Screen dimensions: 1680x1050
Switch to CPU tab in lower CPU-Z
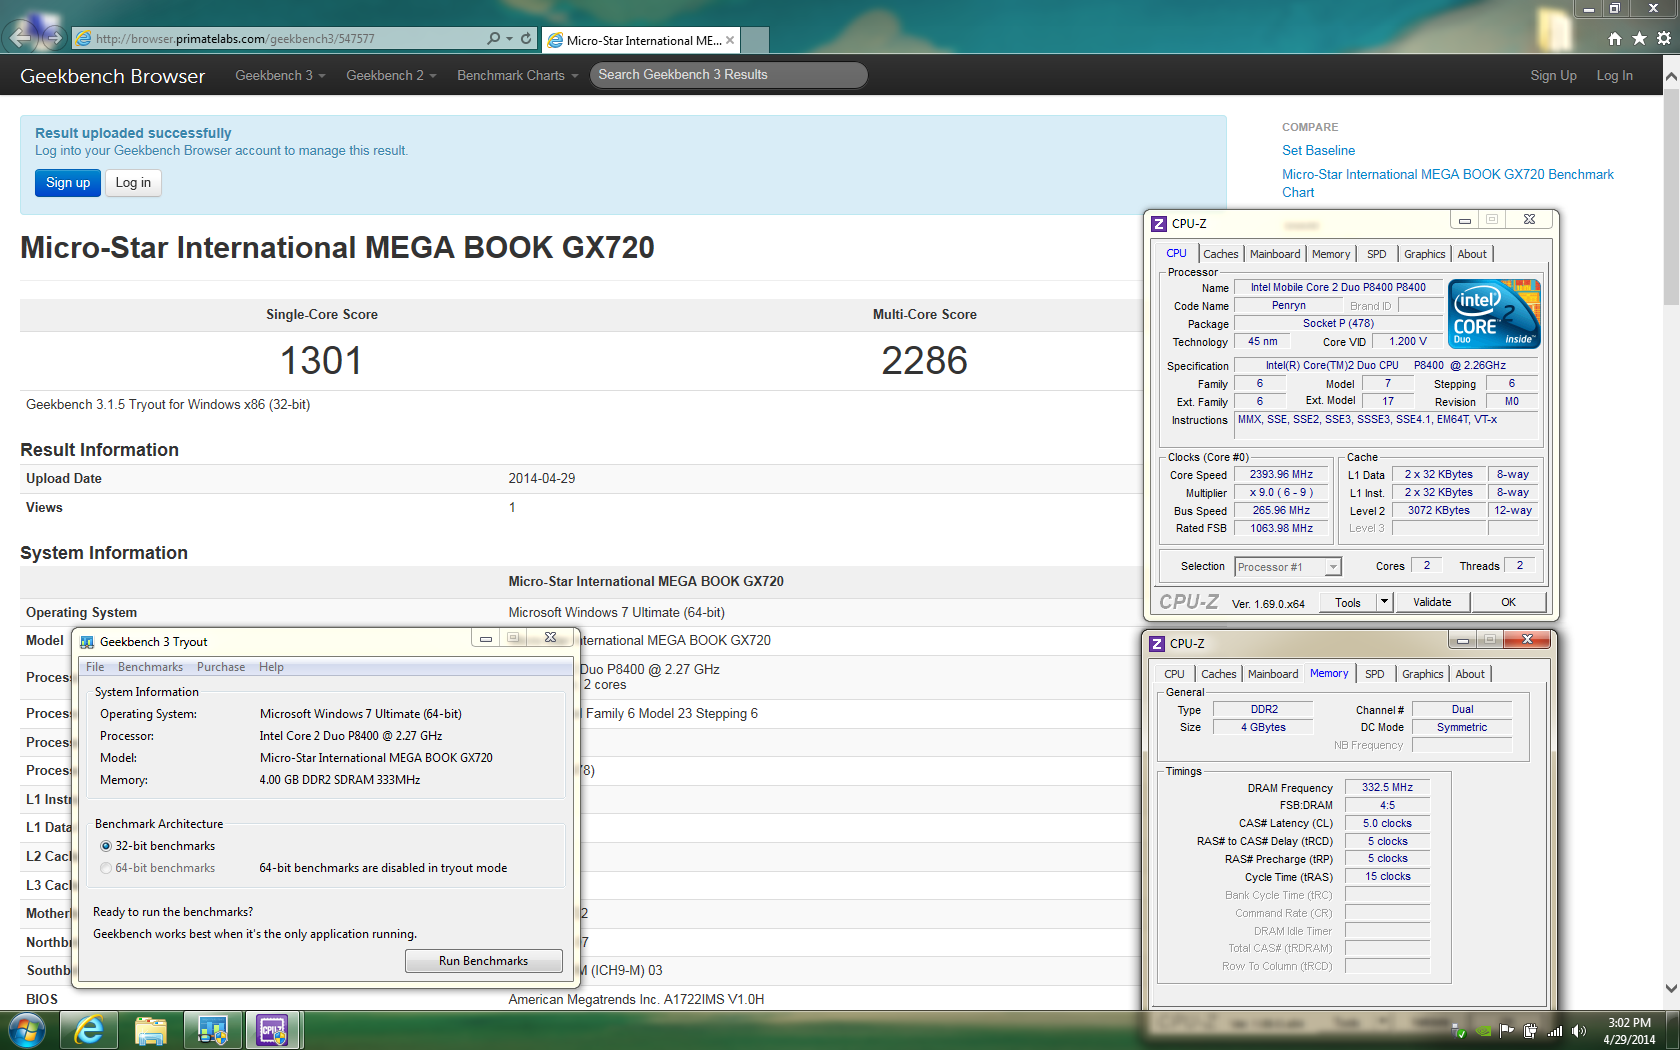(x=1174, y=674)
